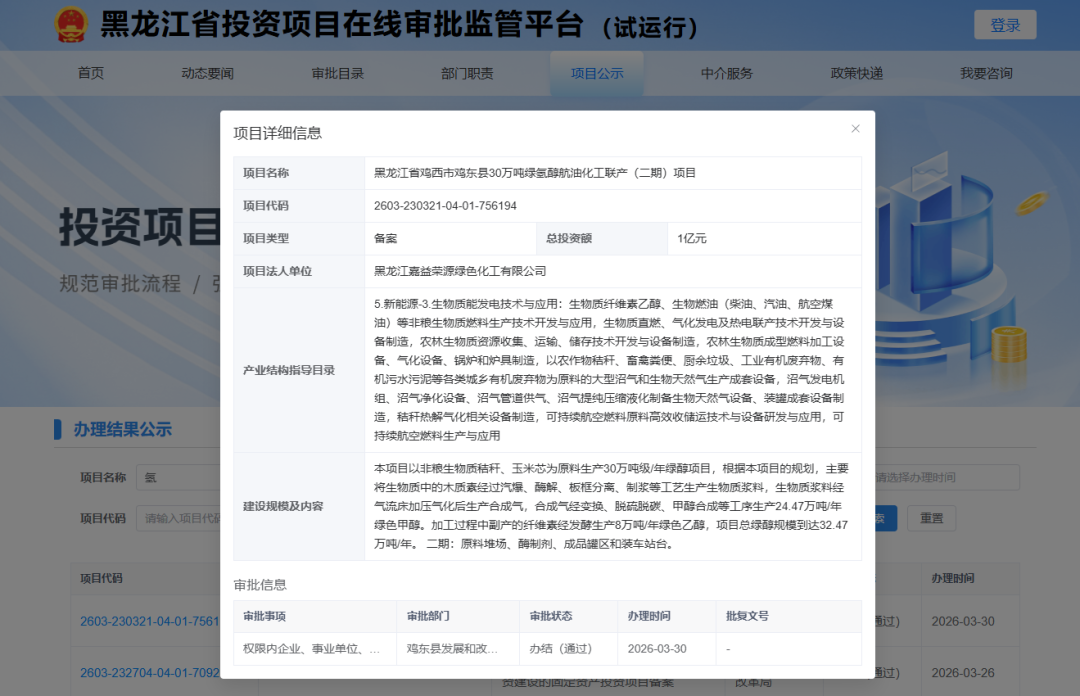Screen dimensions: 1080x696
Task: Open the 登录 login button
Action: (1004, 24)
